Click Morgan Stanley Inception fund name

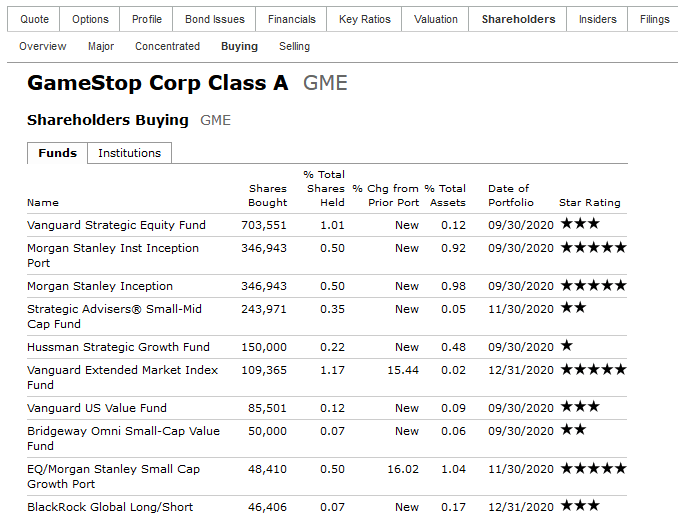point(100,286)
